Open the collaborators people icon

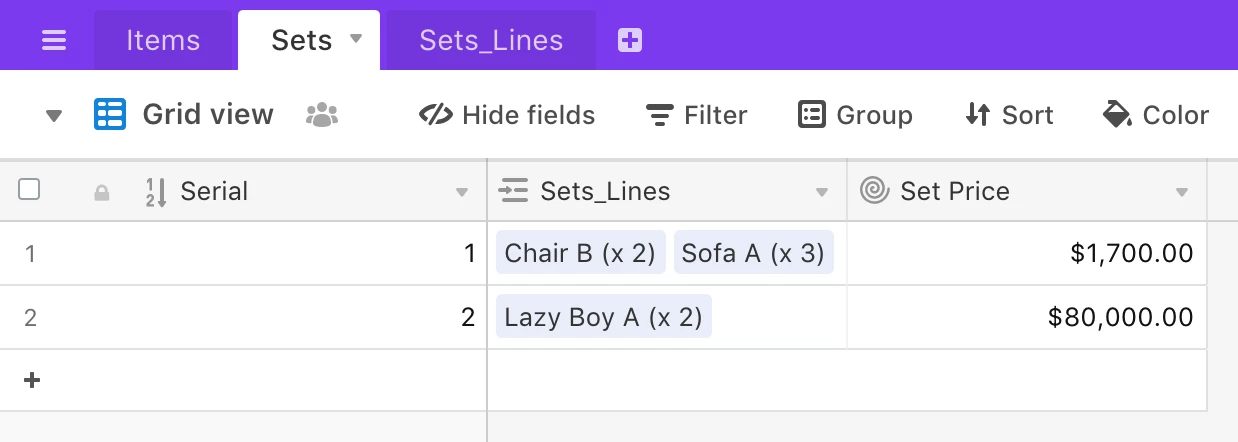(x=321, y=115)
